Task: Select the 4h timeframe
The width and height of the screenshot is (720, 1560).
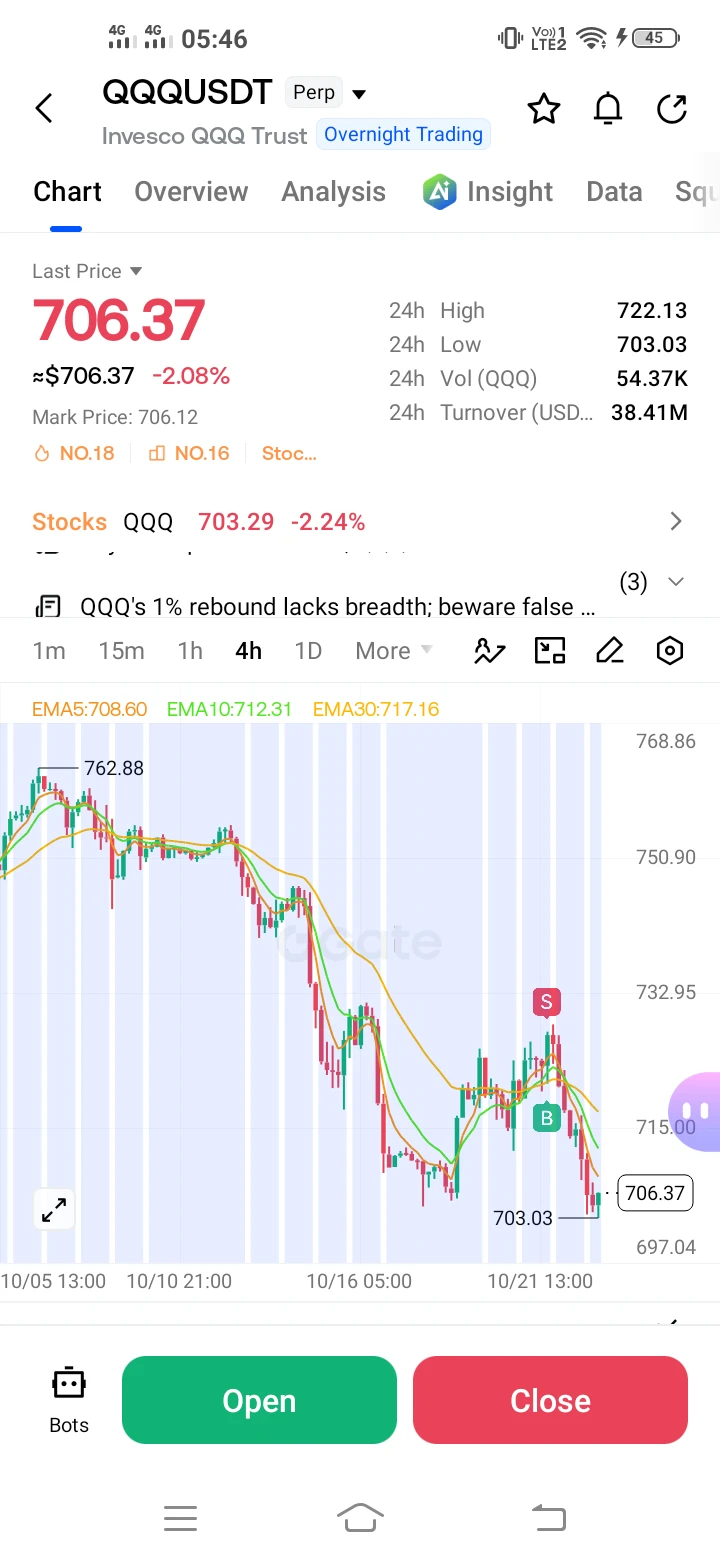Action: (x=249, y=651)
